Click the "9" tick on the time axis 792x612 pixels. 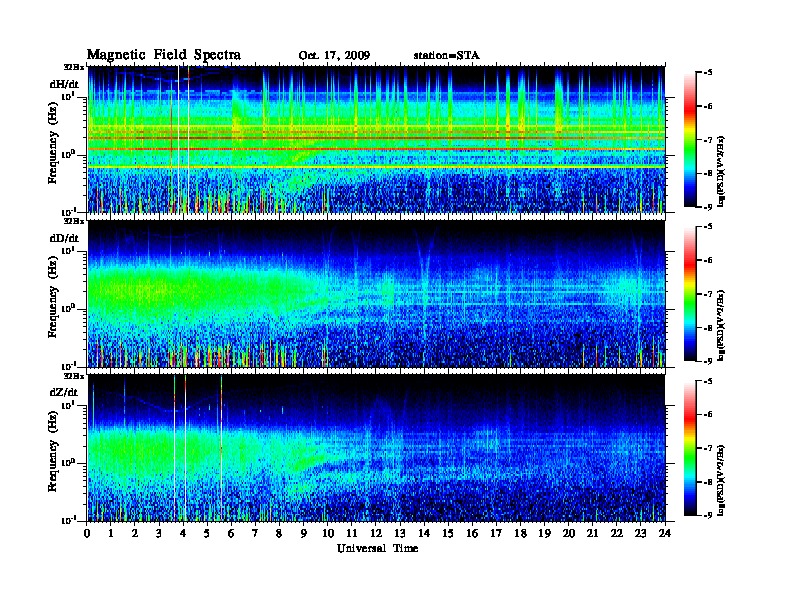tap(304, 533)
